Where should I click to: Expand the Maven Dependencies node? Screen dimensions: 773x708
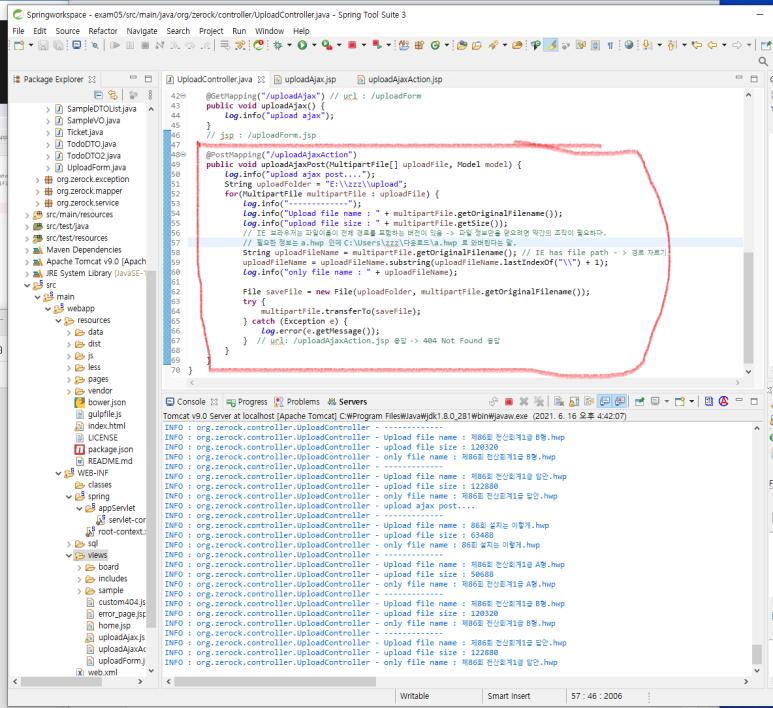27,250
